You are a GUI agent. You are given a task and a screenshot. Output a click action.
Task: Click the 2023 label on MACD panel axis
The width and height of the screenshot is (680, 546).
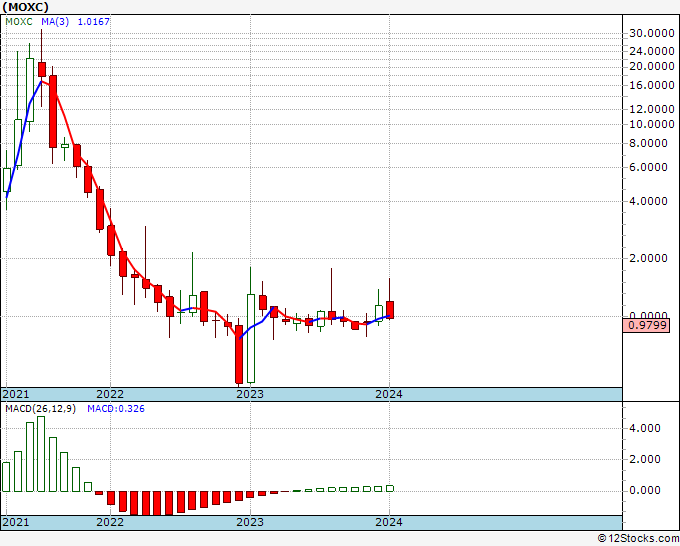coord(250,522)
